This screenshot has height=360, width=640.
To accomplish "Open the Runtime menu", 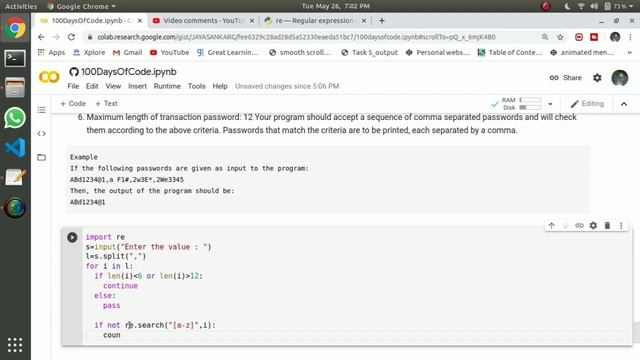I will (x=167, y=86).
